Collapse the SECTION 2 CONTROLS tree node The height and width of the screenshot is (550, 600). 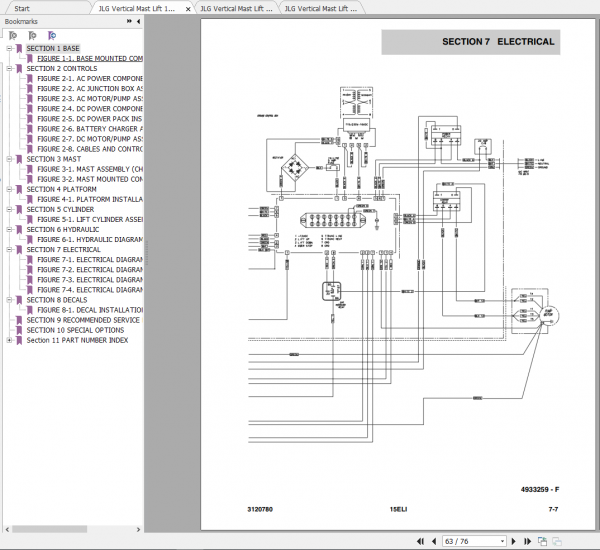click(9, 69)
